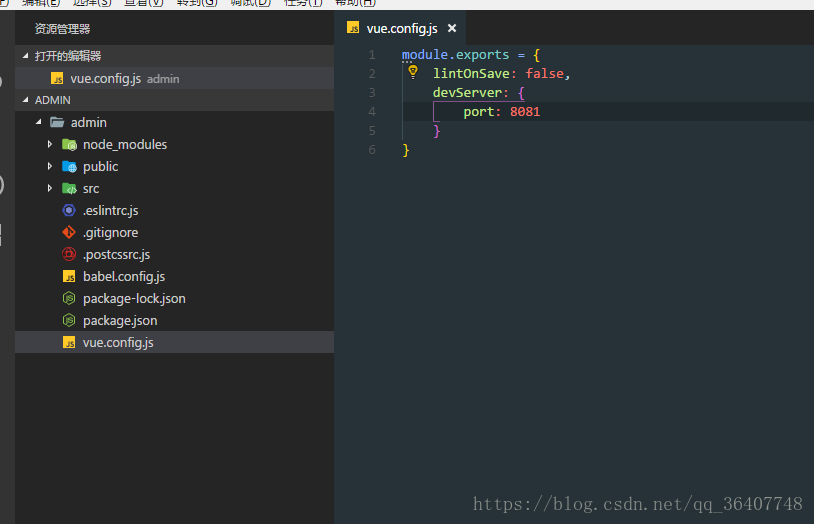Click the 8081 port value
The image size is (814, 524).
coord(525,112)
